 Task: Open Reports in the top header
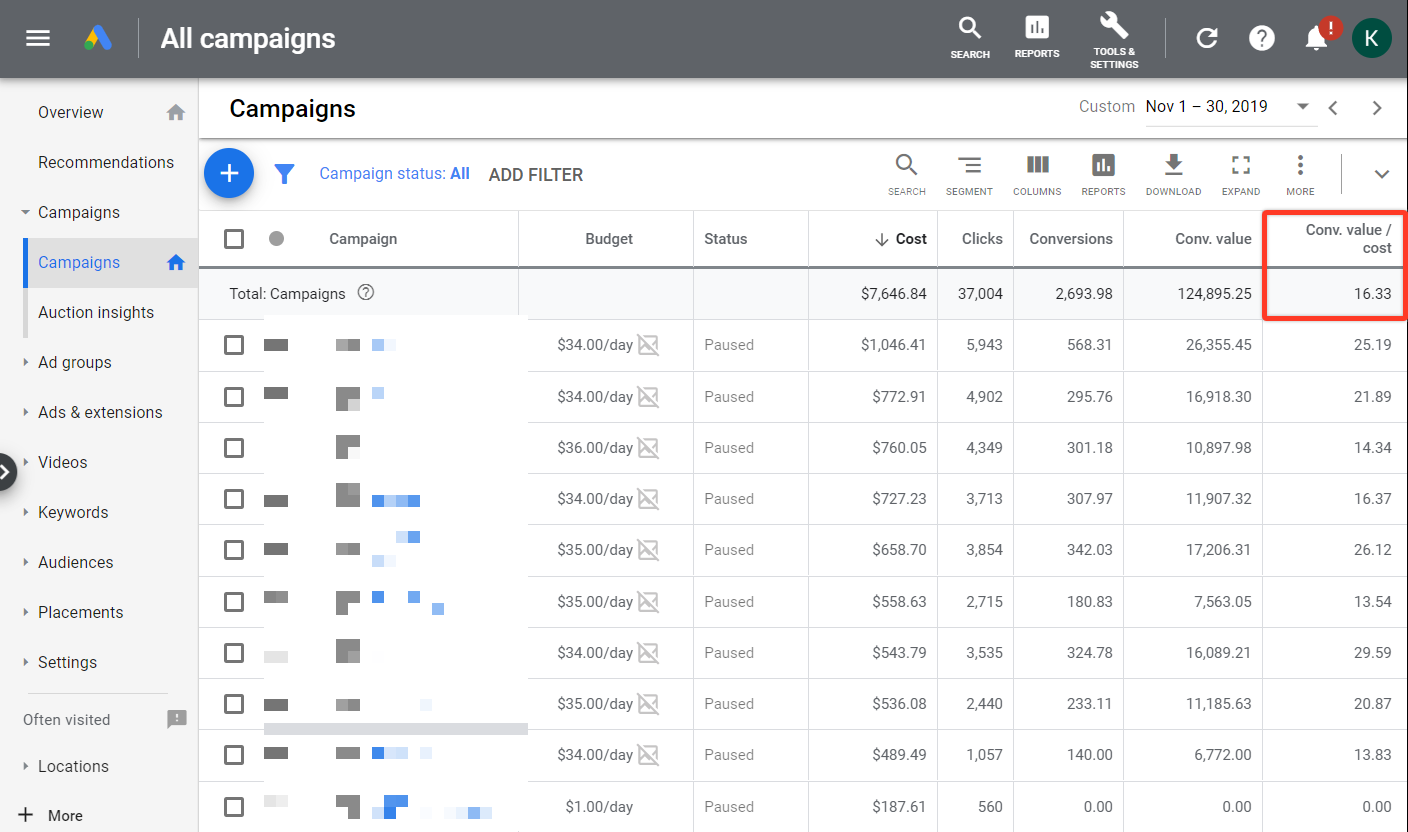pos(1037,38)
